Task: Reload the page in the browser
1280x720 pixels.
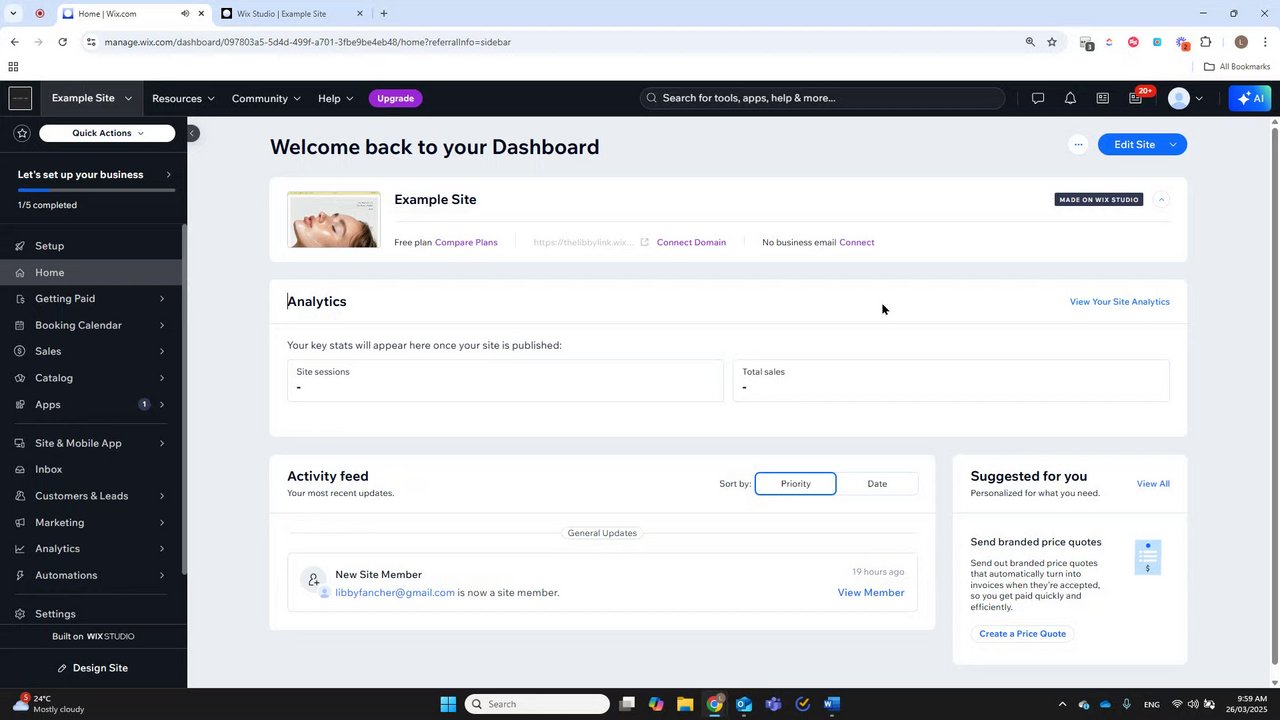Action: (62, 42)
